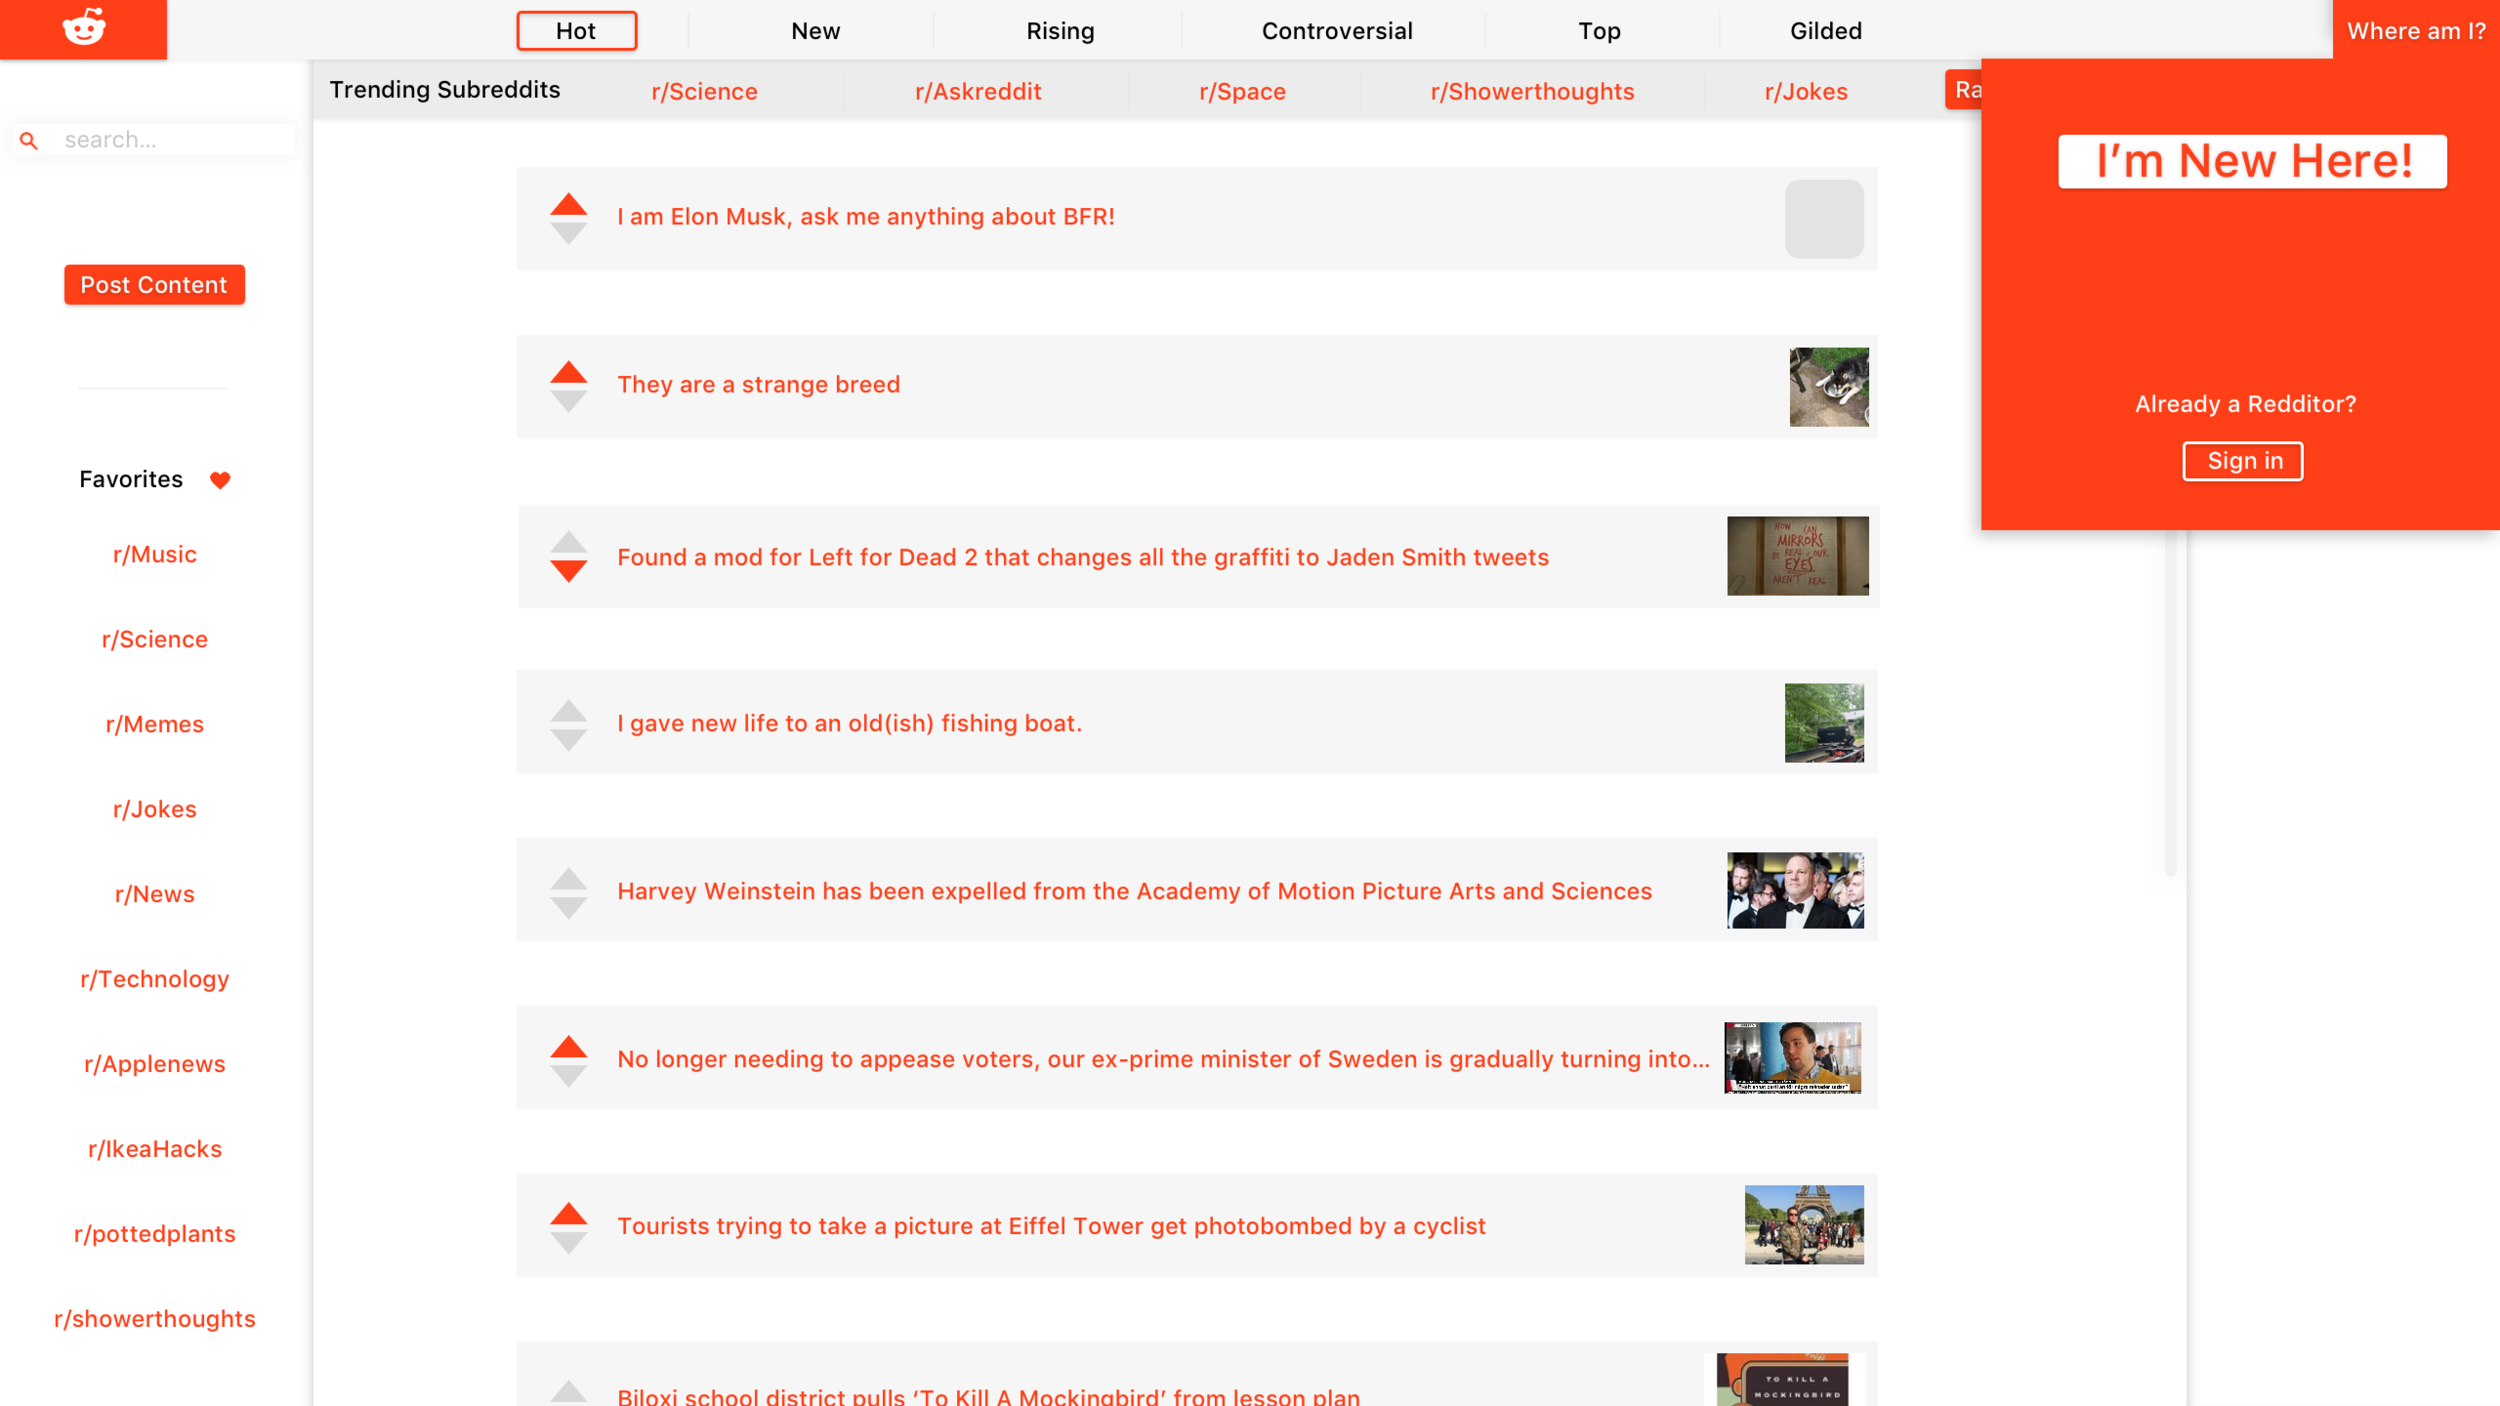
Task: Open the Controversial tab
Action: [1336, 31]
